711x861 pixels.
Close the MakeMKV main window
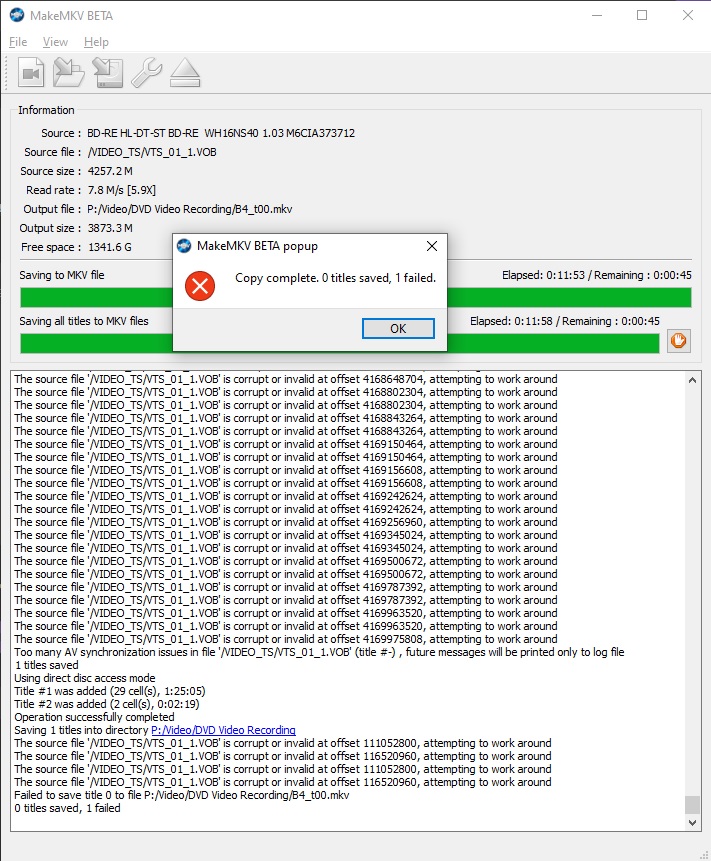(688, 15)
